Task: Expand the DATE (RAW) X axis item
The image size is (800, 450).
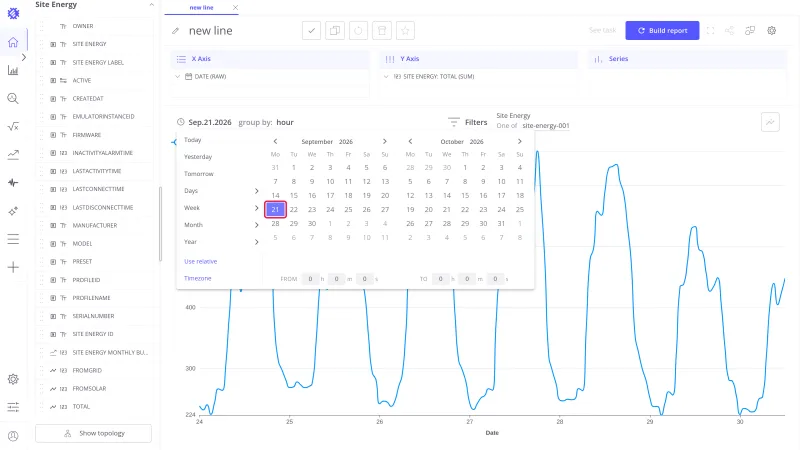Action: click(x=178, y=77)
